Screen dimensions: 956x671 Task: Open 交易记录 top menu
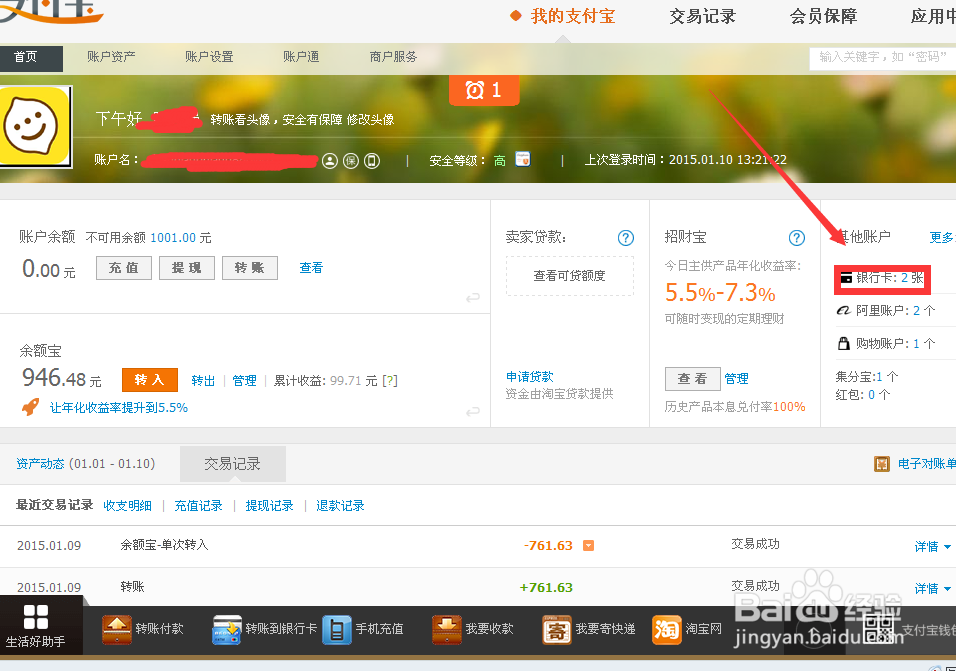click(702, 16)
